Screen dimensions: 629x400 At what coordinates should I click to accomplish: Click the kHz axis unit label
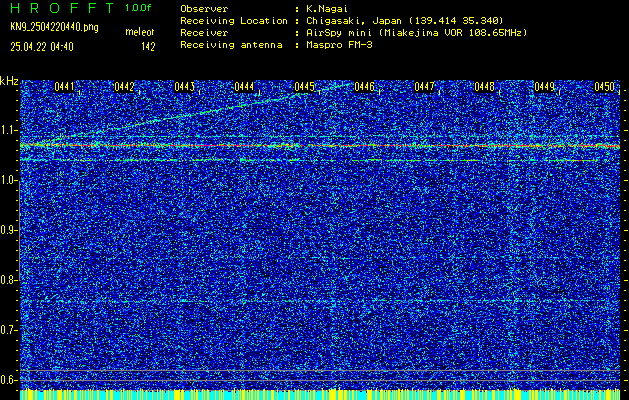9,81
